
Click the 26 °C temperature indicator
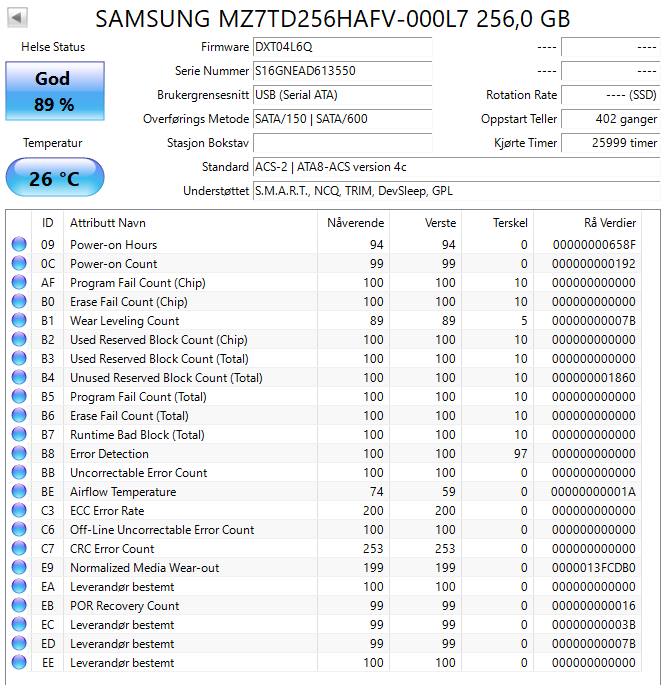click(x=53, y=179)
